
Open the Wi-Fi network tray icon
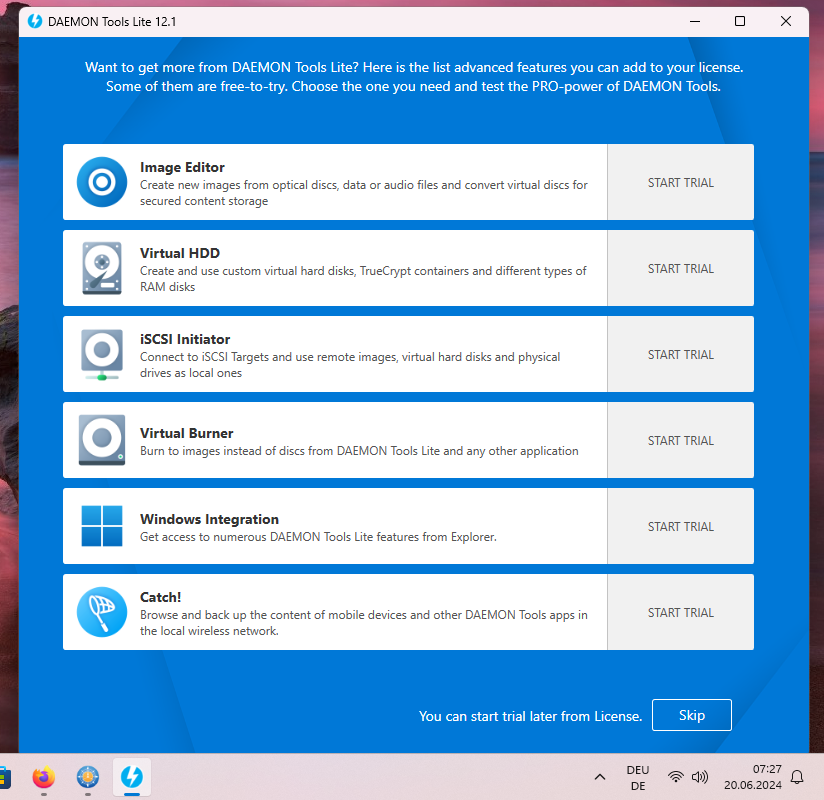(676, 777)
